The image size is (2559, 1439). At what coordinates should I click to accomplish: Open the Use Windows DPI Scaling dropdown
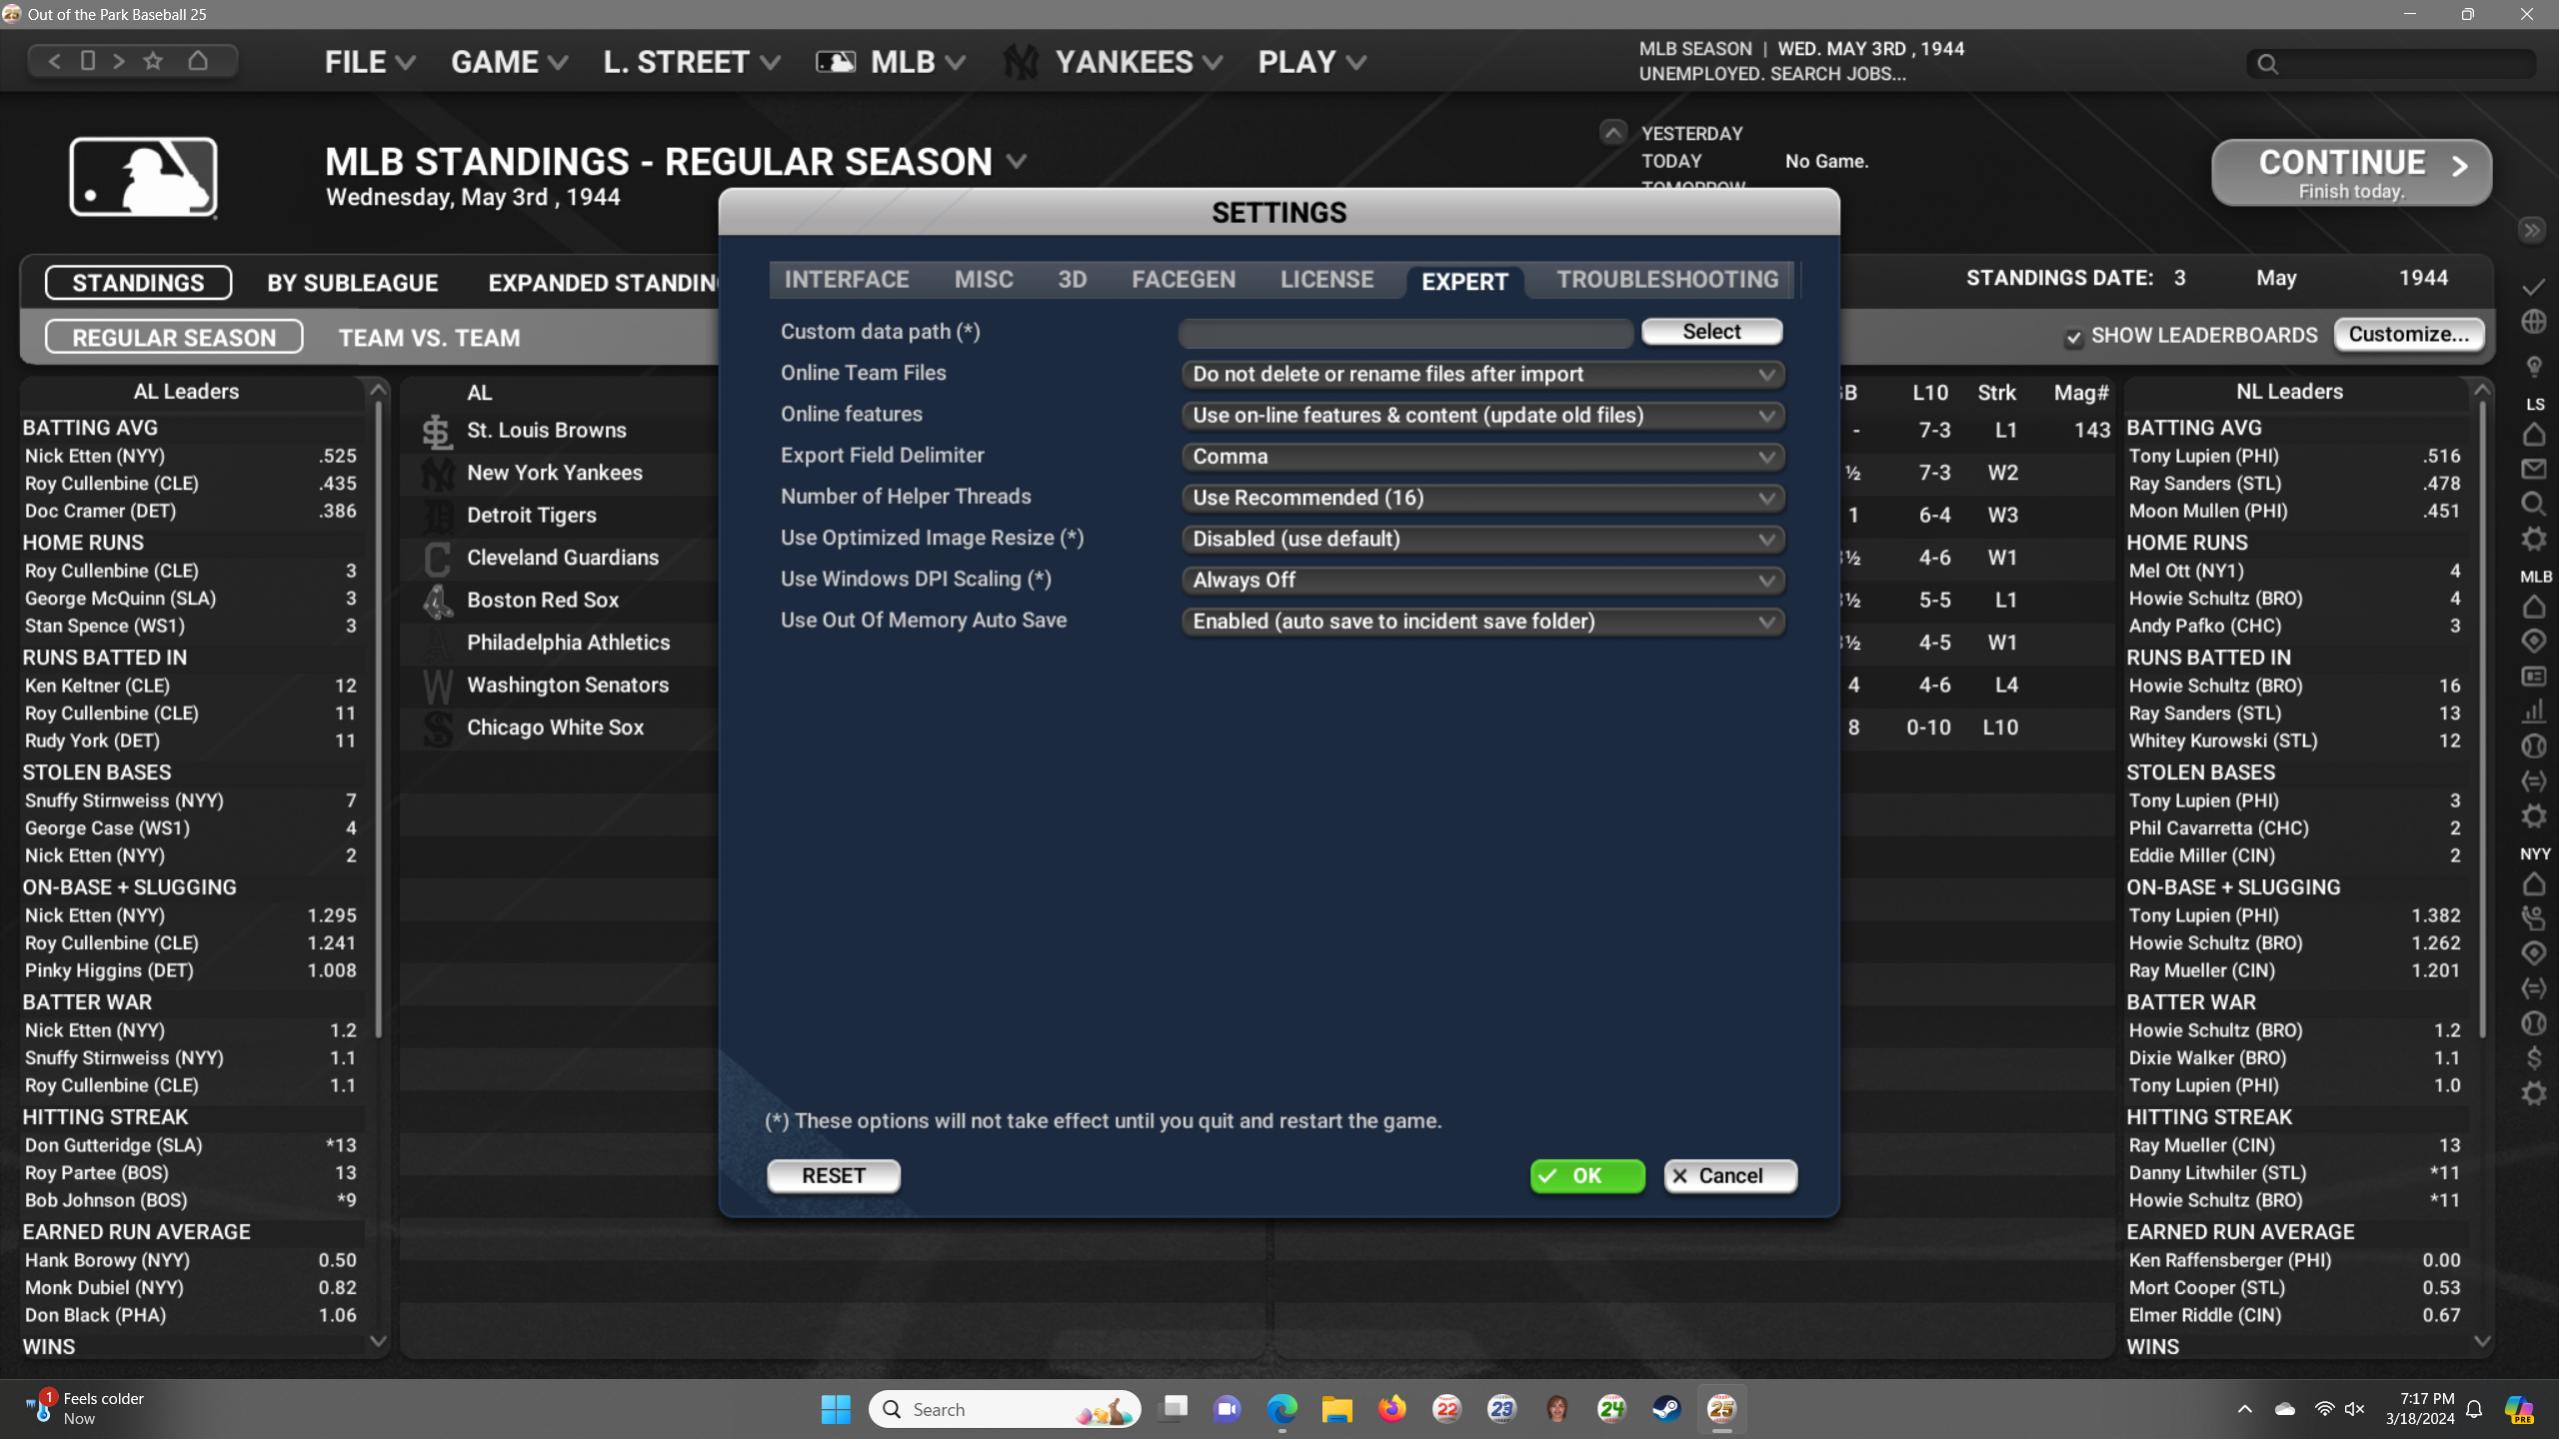pyautogui.click(x=1482, y=580)
